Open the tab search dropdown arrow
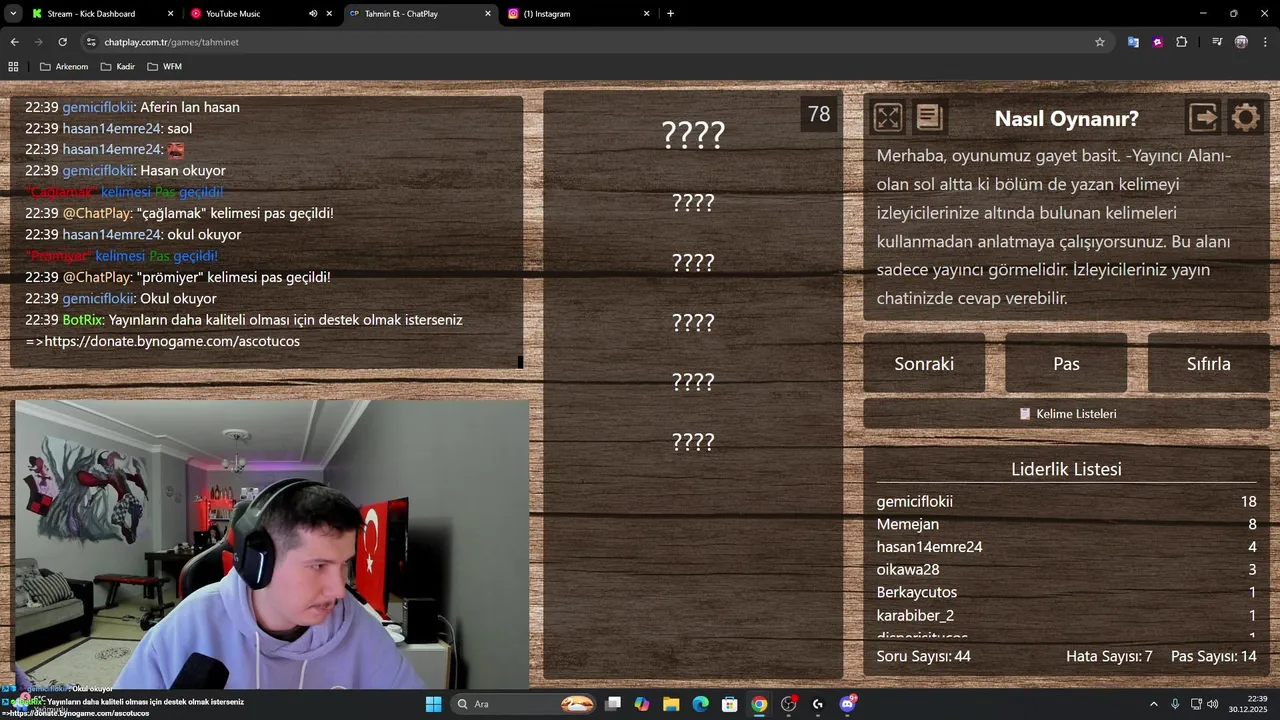Screen dimensions: 1280x720 13,14
